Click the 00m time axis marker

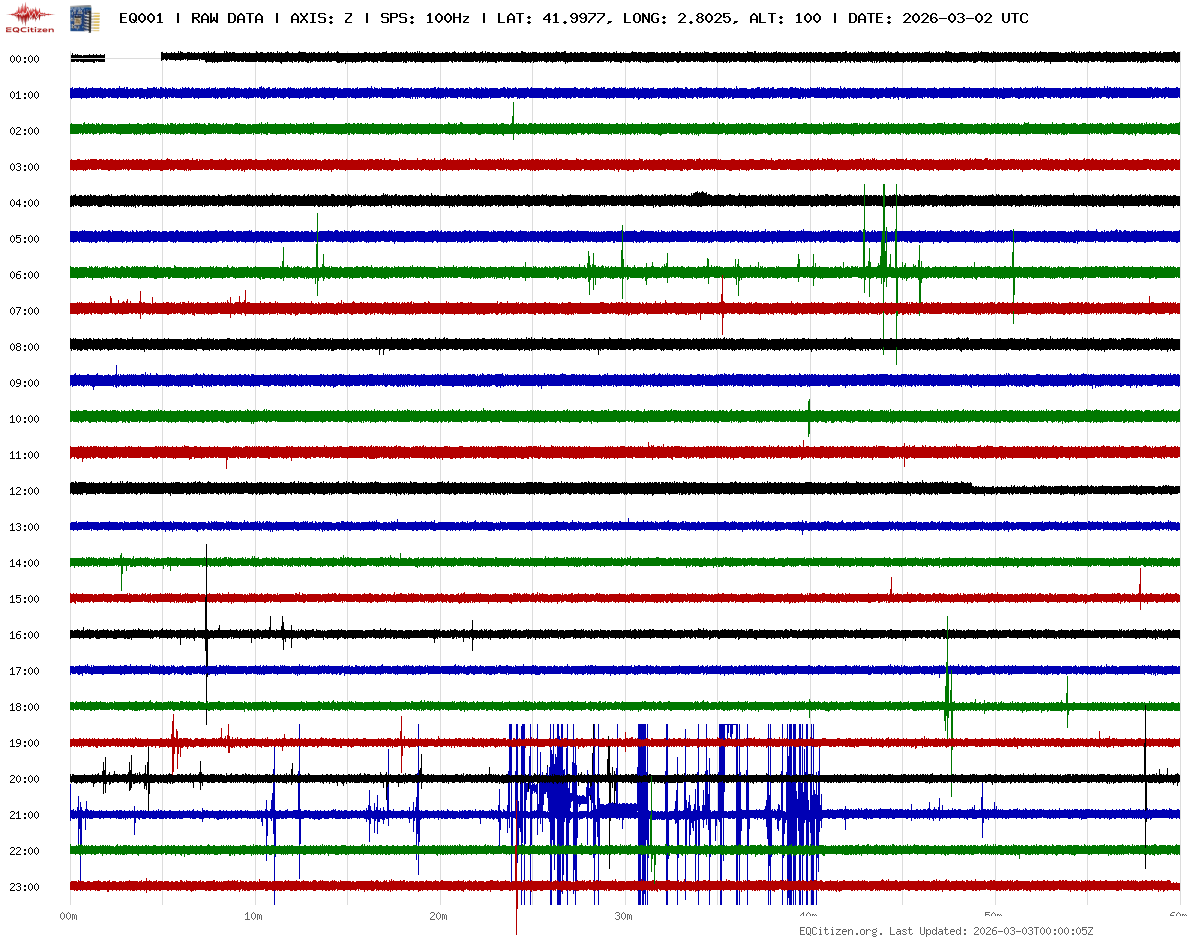click(x=69, y=915)
